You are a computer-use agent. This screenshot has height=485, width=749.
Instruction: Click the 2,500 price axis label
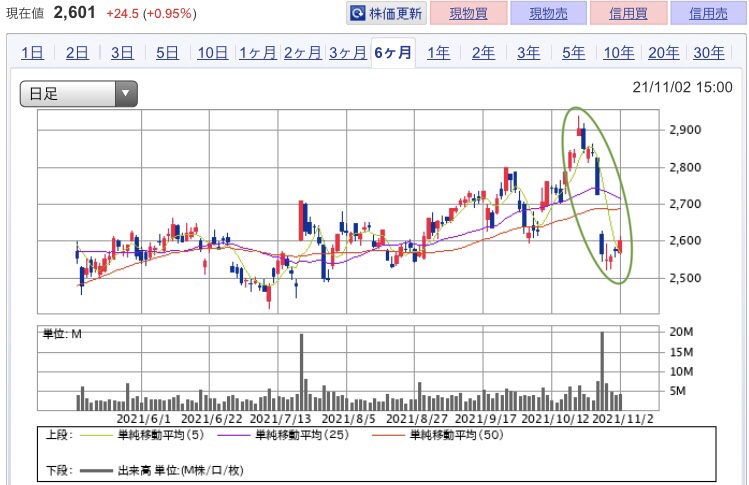pyautogui.click(x=685, y=278)
